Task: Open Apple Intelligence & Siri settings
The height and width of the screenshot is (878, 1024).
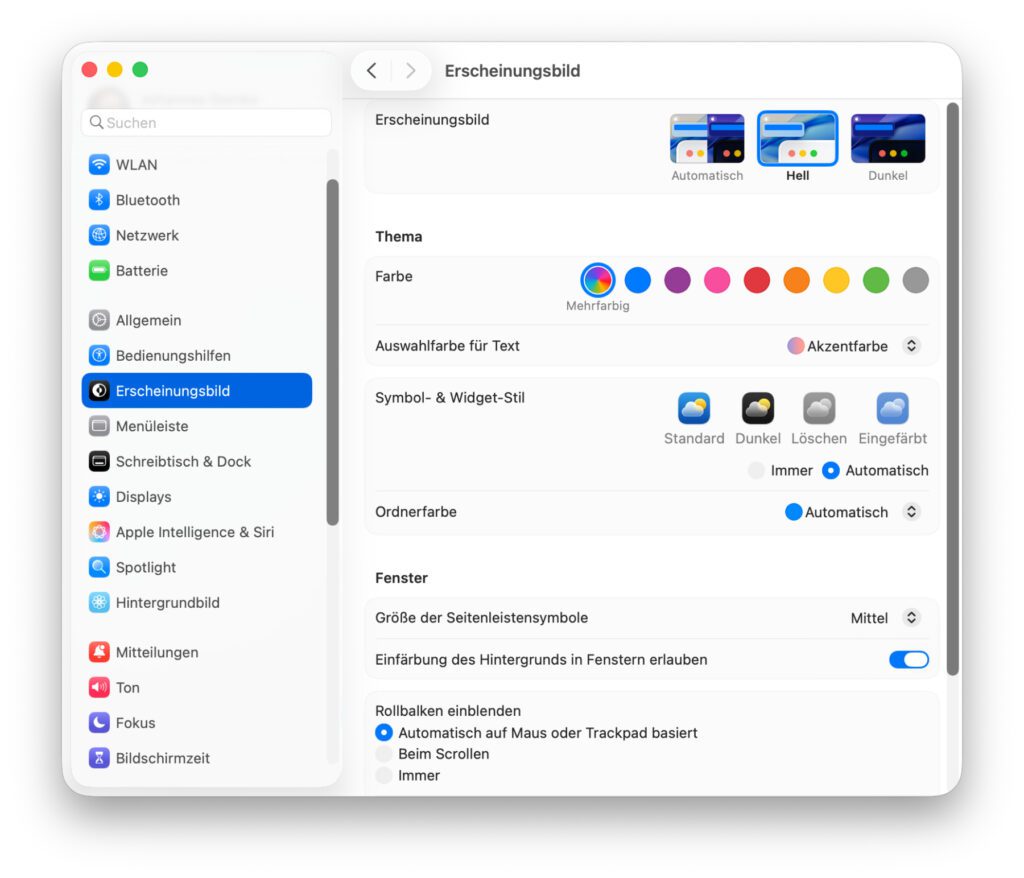Action: [x=195, y=532]
